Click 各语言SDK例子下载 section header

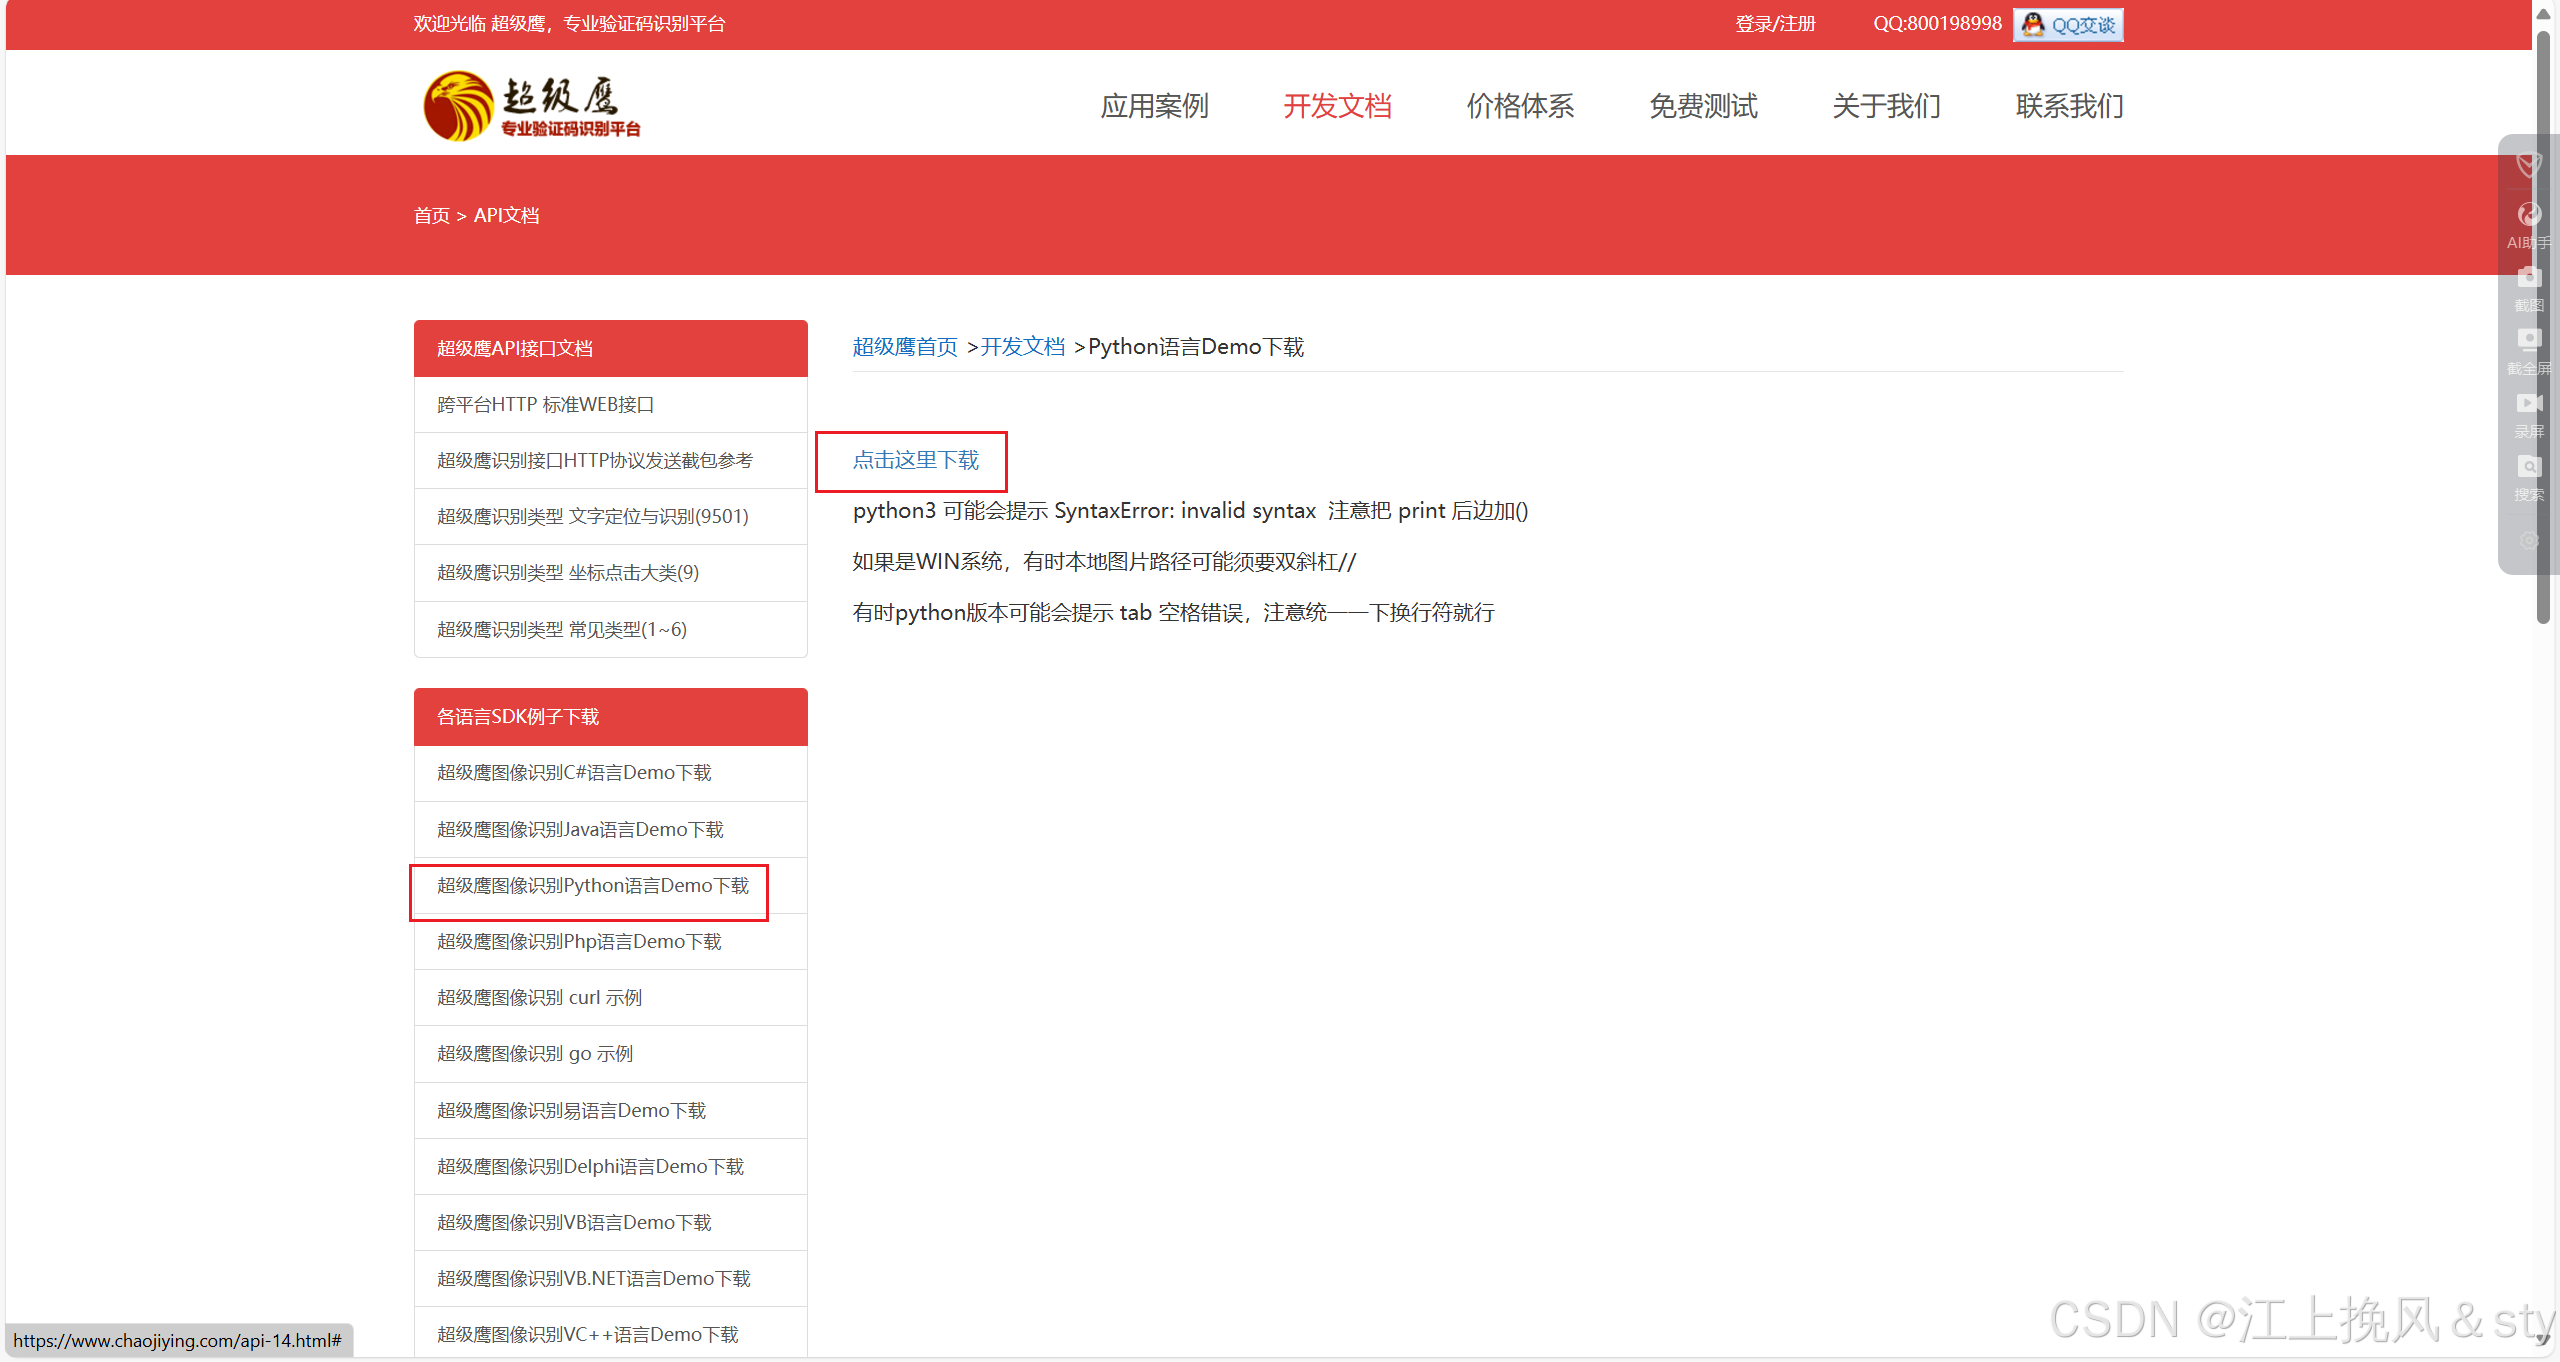tap(610, 717)
